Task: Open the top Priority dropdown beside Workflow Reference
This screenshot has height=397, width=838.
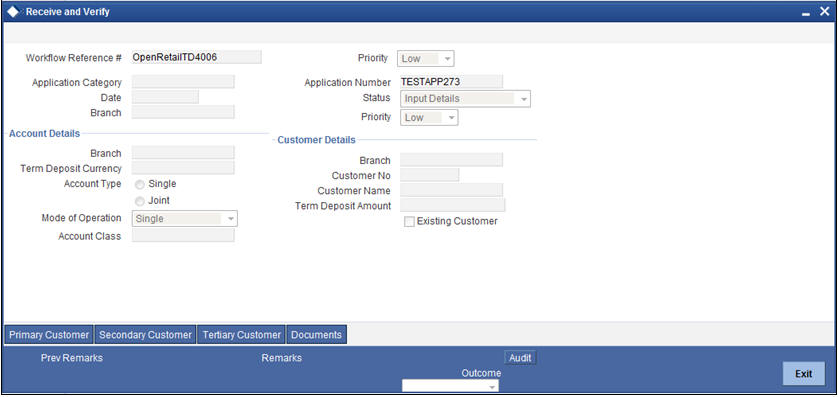Action: tap(425, 58)
